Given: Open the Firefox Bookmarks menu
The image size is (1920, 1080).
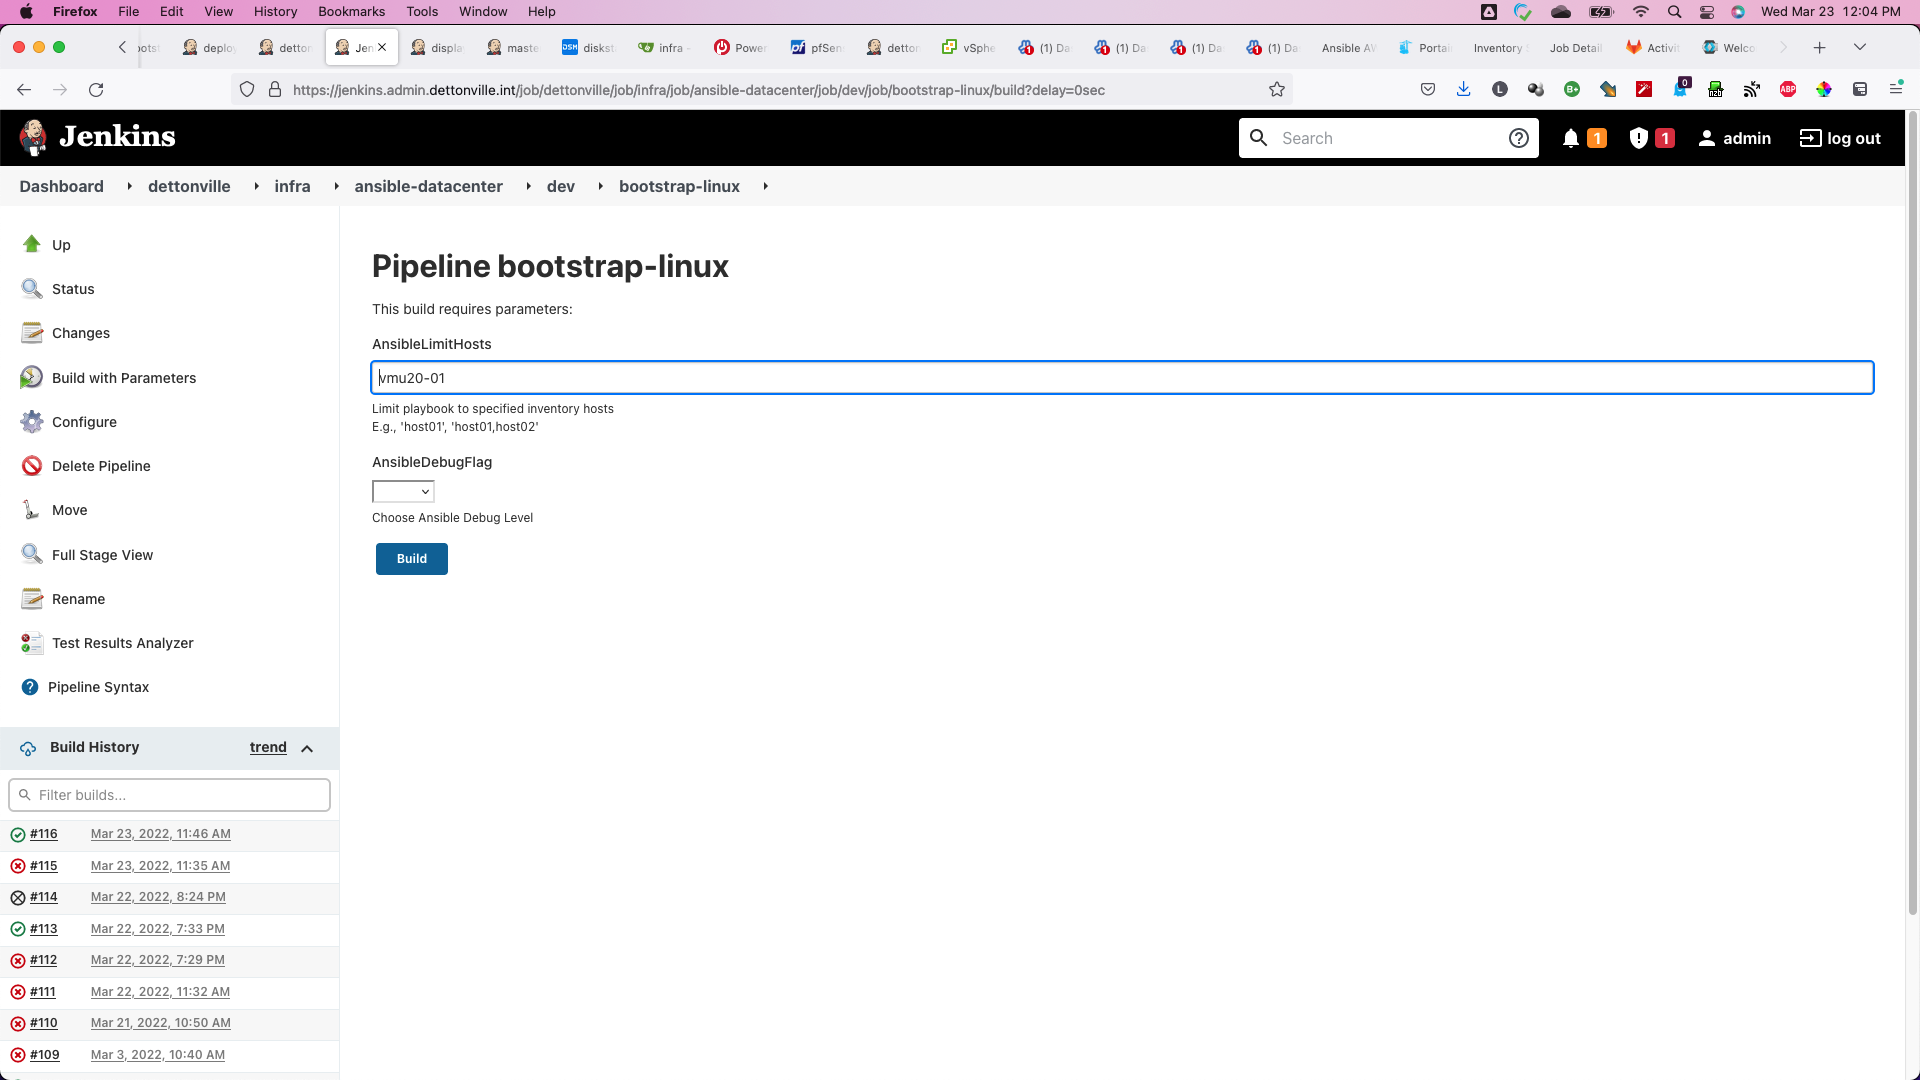Looking at the screenshot, I should [351, 12].
